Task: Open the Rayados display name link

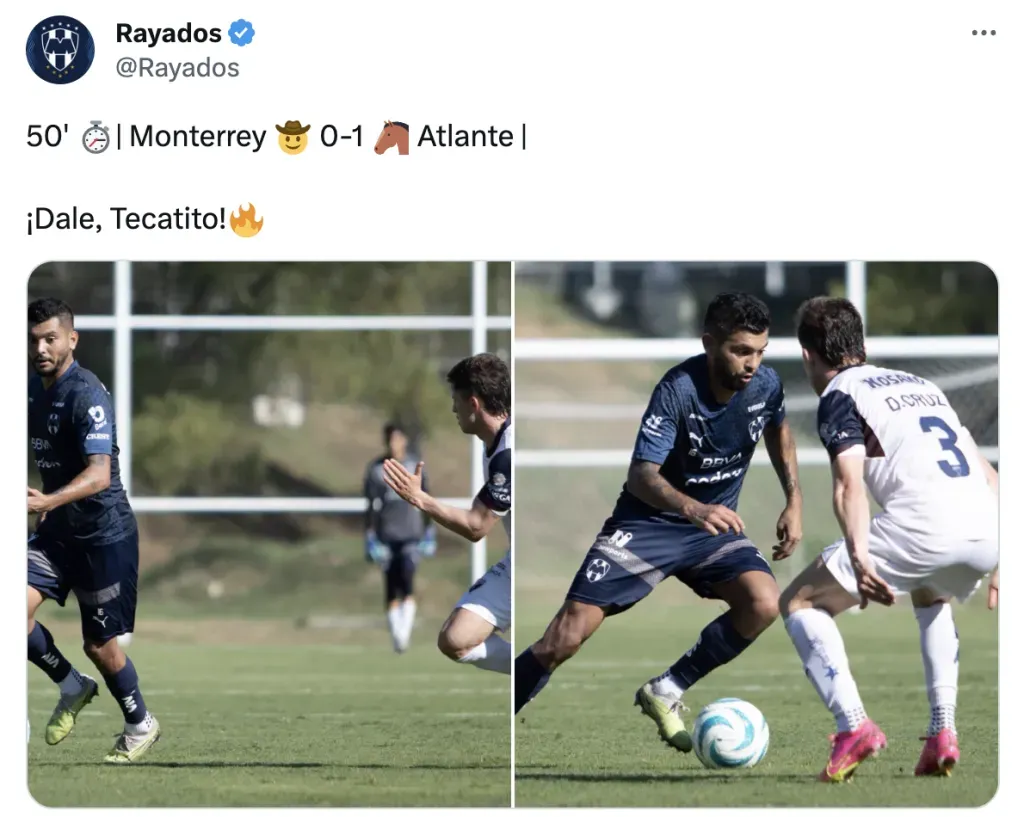Action: click(168, 33)
